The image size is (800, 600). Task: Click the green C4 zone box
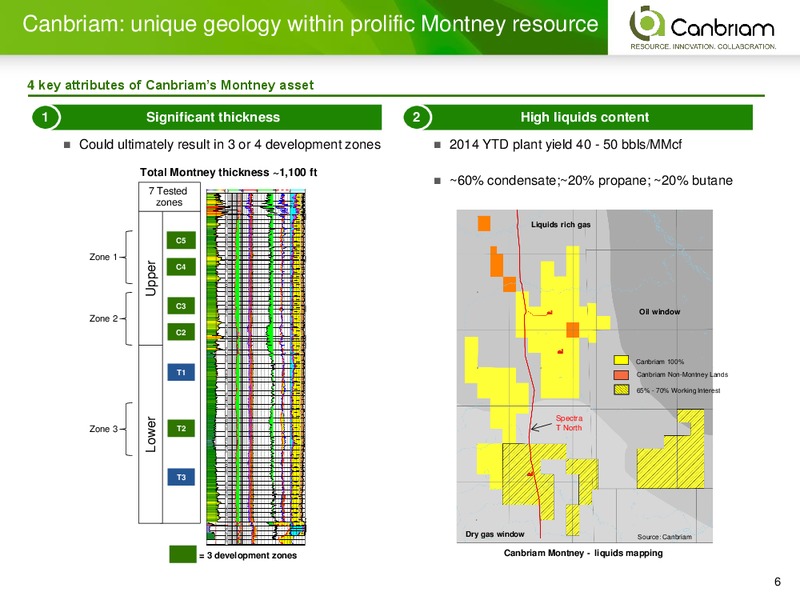[x=181, y=267]
